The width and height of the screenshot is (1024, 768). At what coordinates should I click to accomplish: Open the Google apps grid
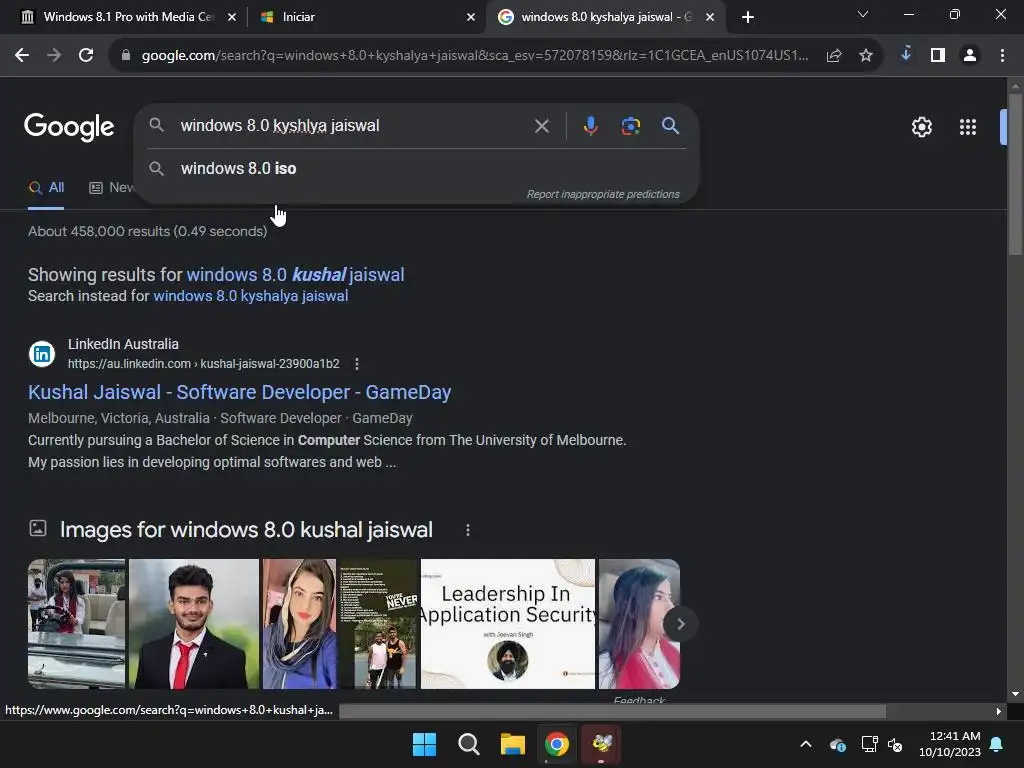click(x=968, y=127)
